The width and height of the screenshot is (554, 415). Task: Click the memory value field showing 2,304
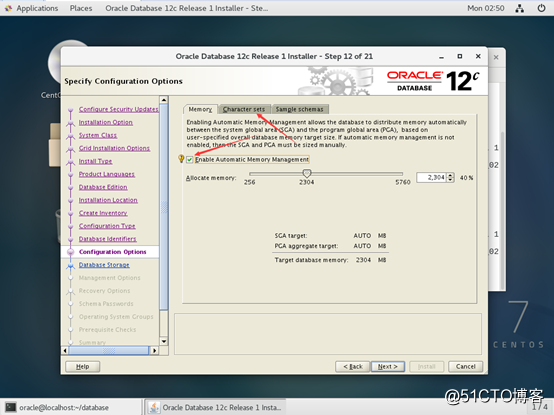coord(431,177)
